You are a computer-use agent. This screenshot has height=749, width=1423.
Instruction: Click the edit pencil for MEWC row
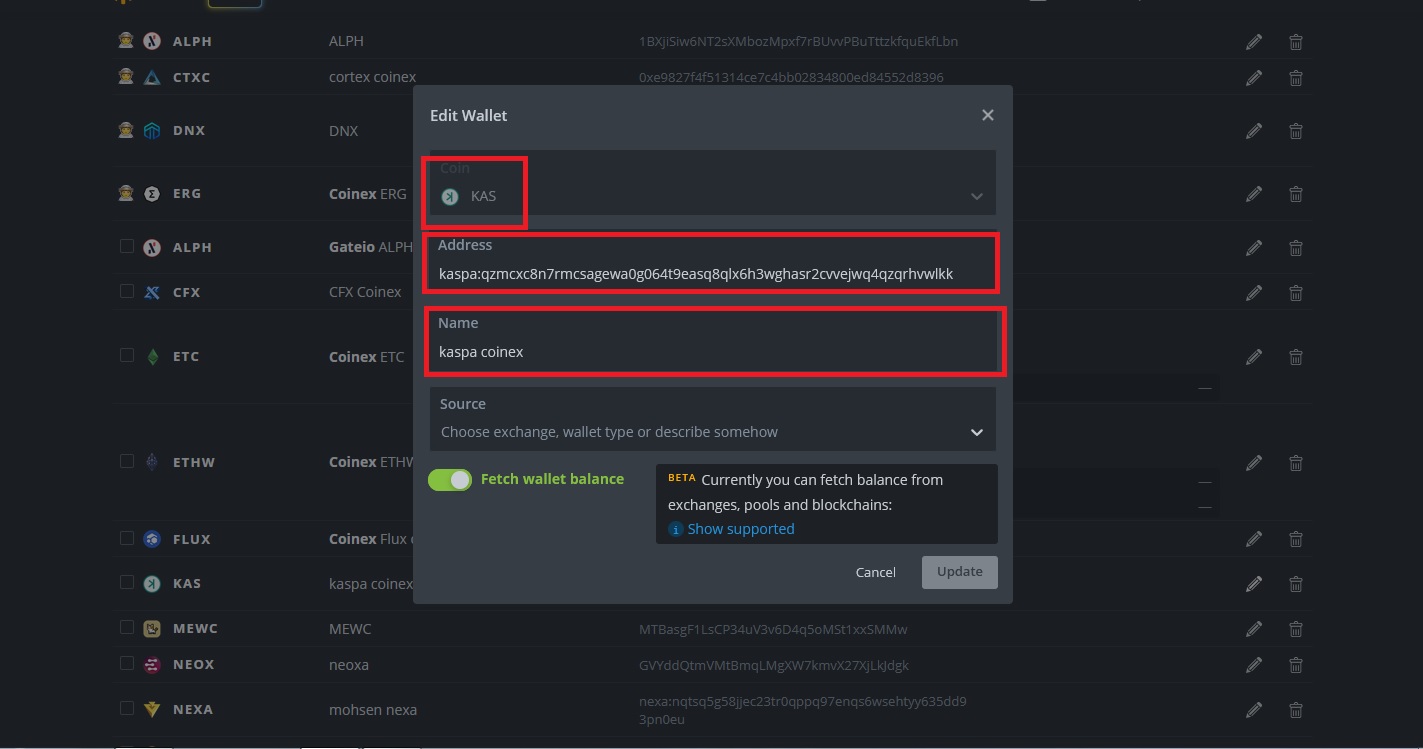tap(1254, 629)
